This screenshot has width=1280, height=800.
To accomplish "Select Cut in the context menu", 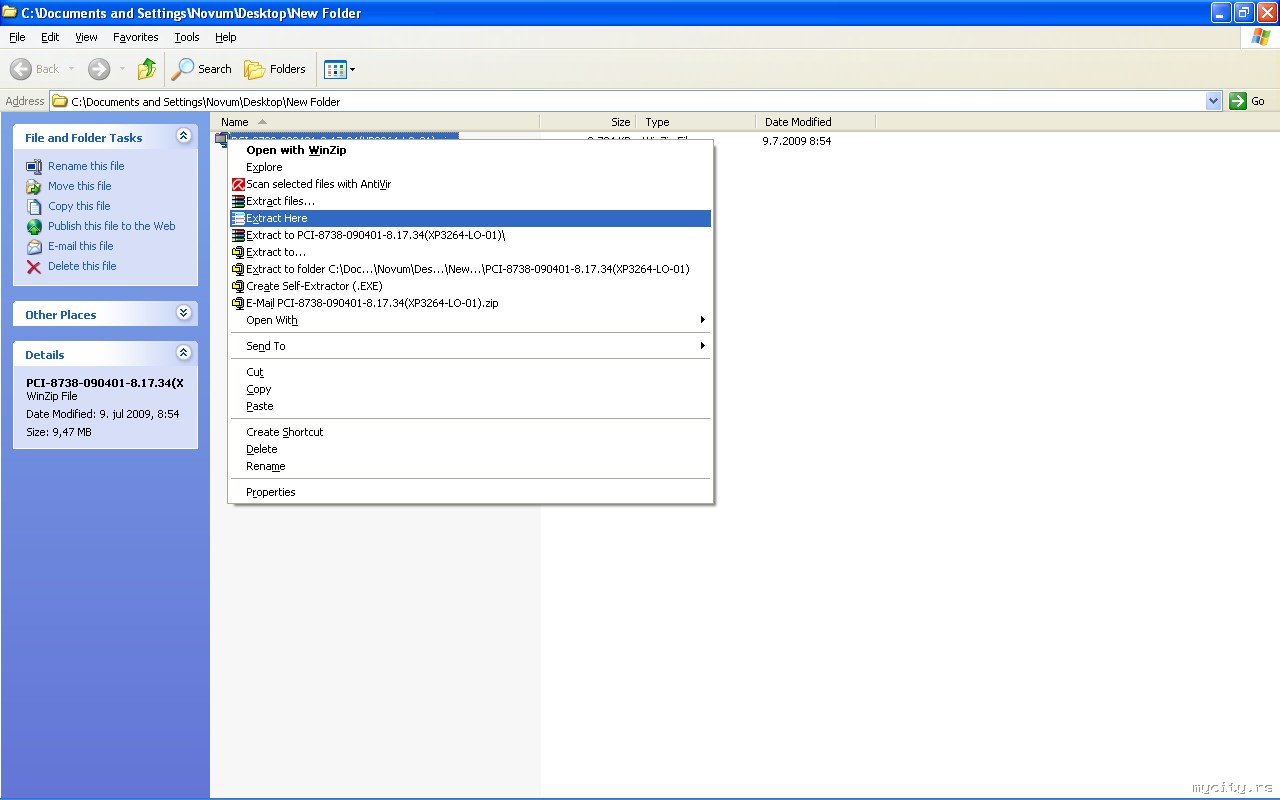I will pos(470,372).
